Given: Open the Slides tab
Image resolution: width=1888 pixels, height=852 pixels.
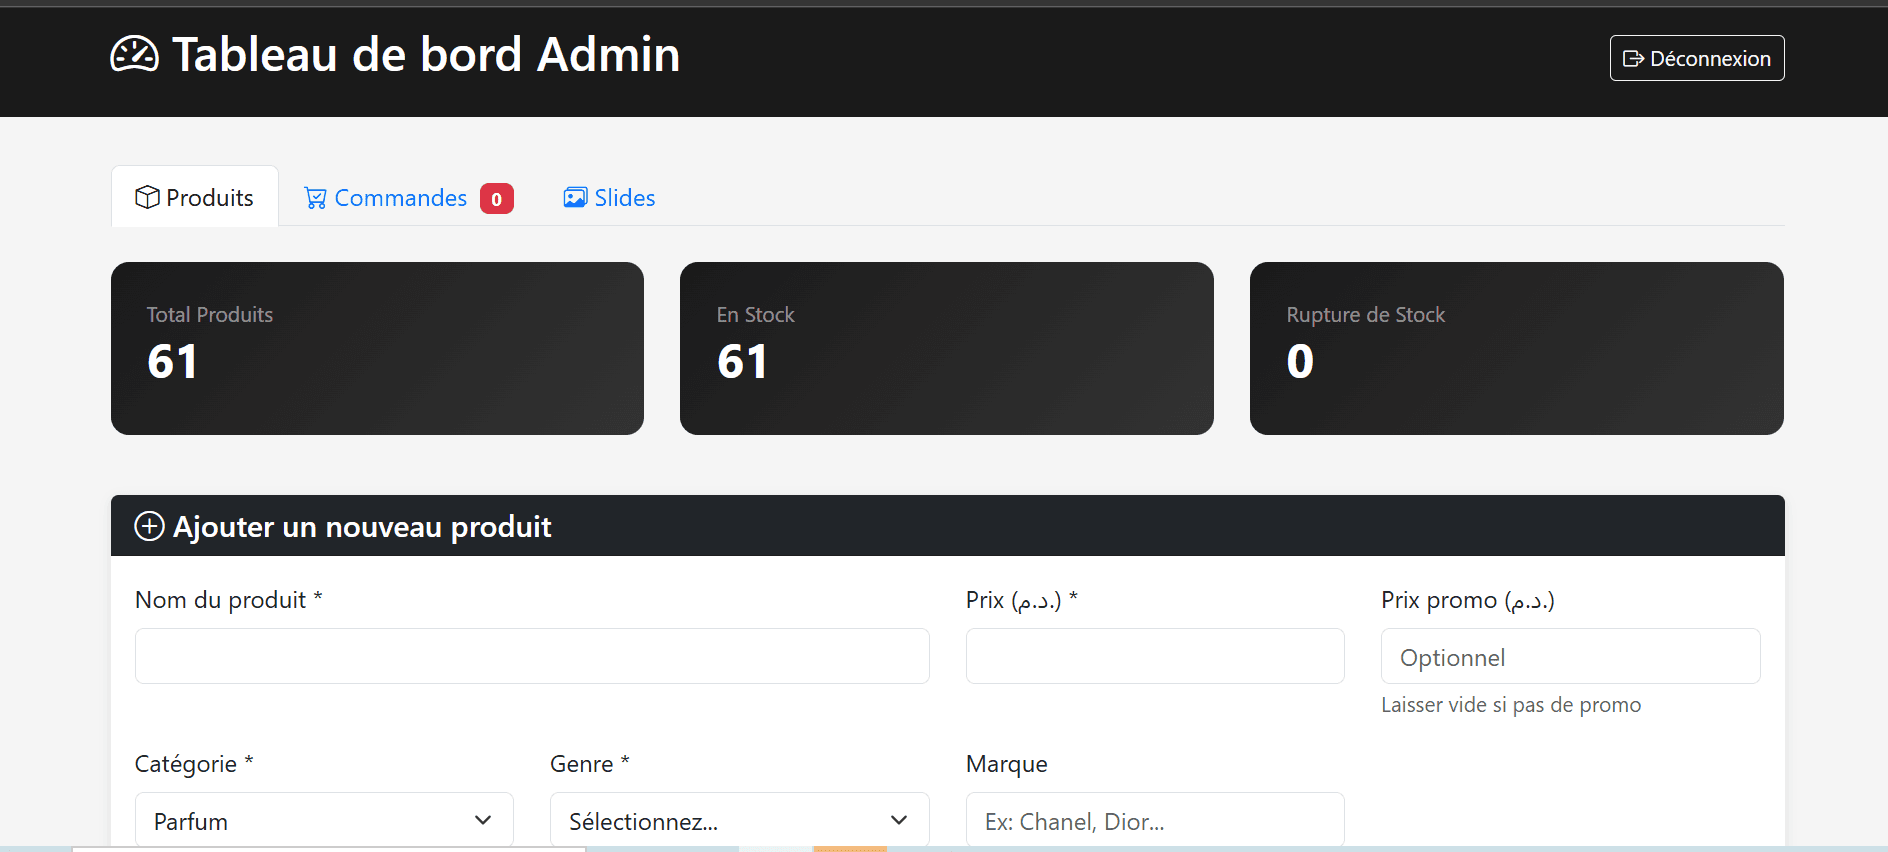Looking at the screenshot, I should point(609,197).
